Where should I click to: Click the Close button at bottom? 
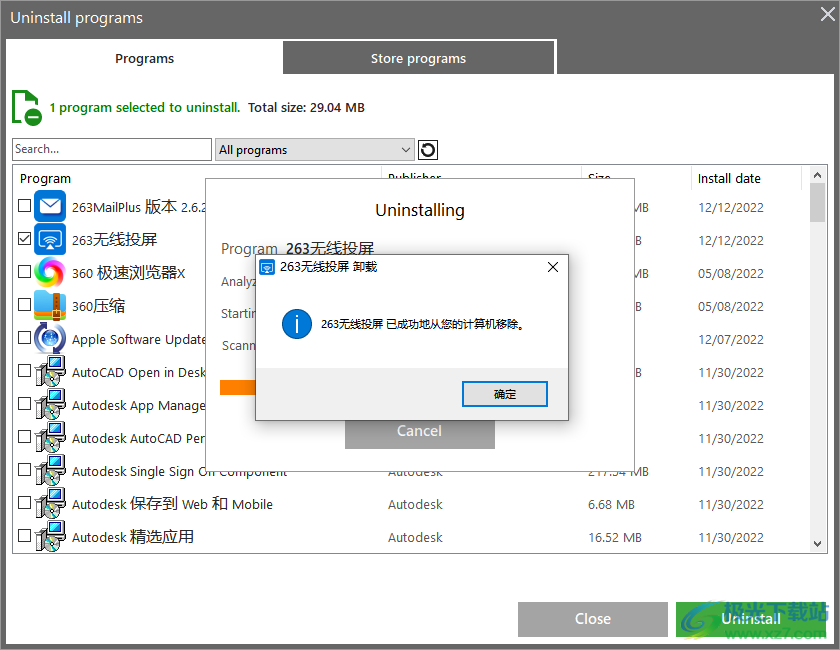(592, 619)
